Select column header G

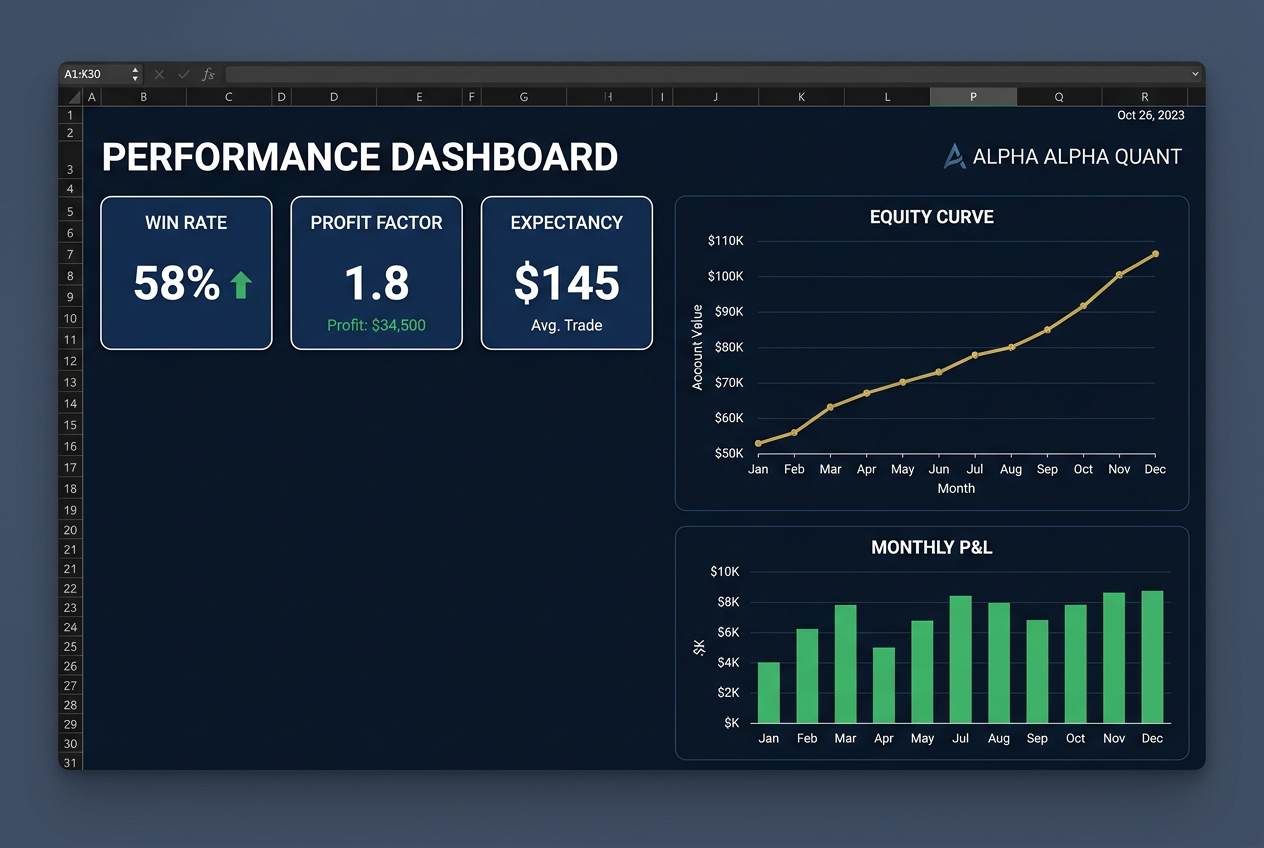click(x=524, y=97)
